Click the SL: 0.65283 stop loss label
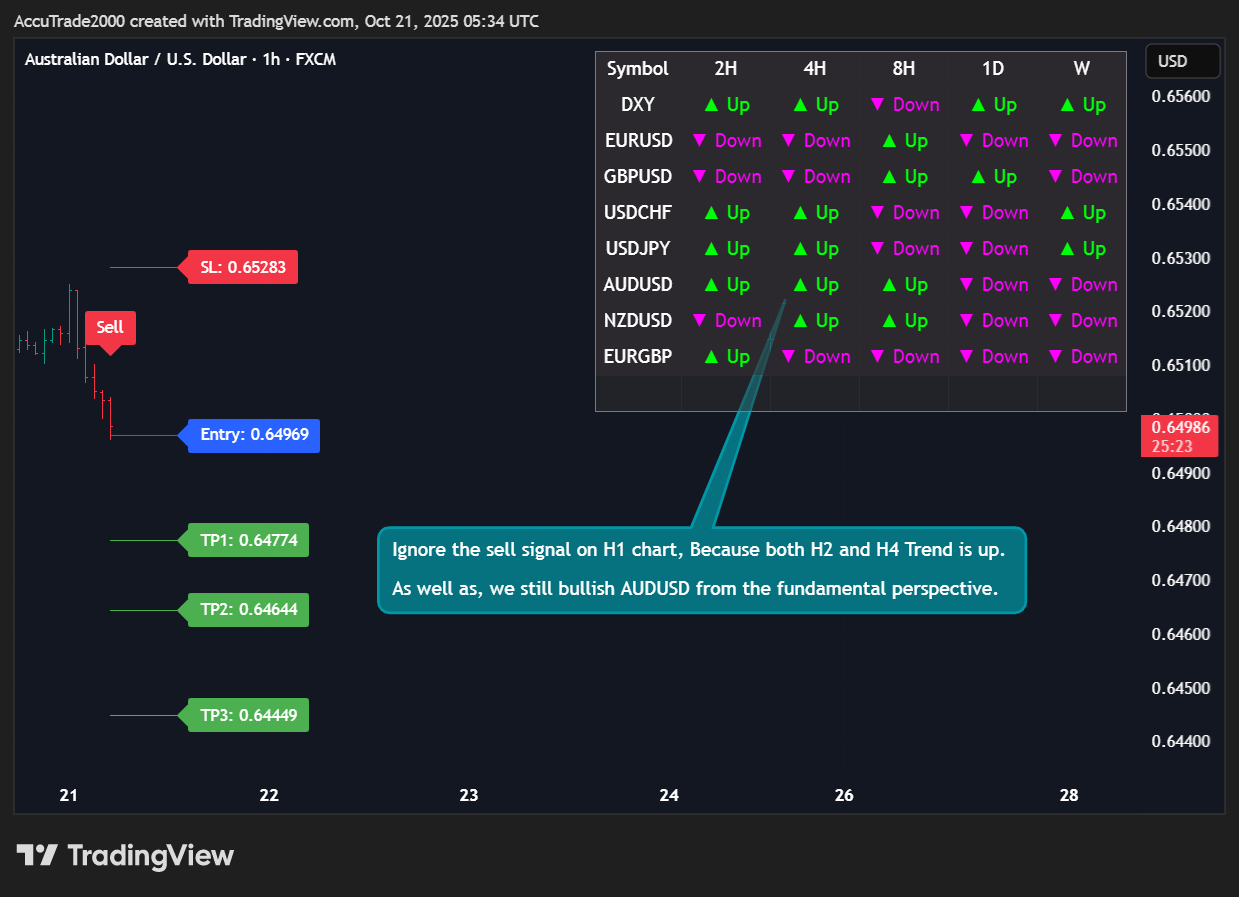Screen dimensions: 1239x897 click(x=243, y=268)
